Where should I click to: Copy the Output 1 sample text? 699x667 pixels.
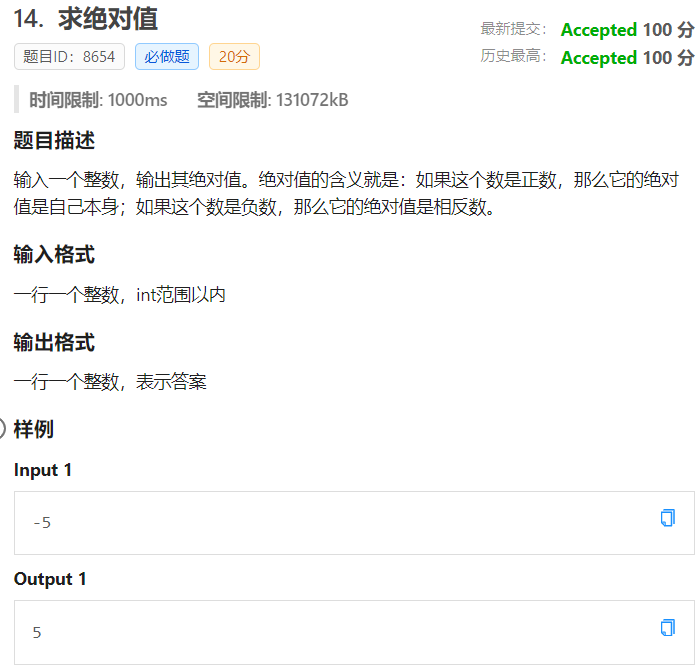(x=667, y=628)
